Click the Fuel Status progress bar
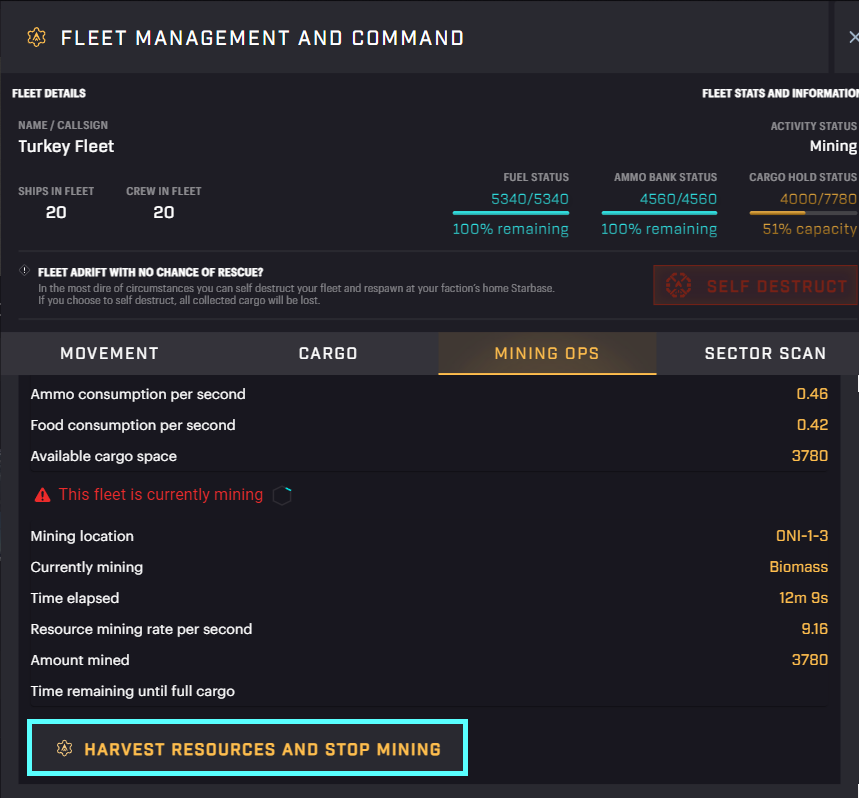Screen dimensions: 859x798 point(510,213)
